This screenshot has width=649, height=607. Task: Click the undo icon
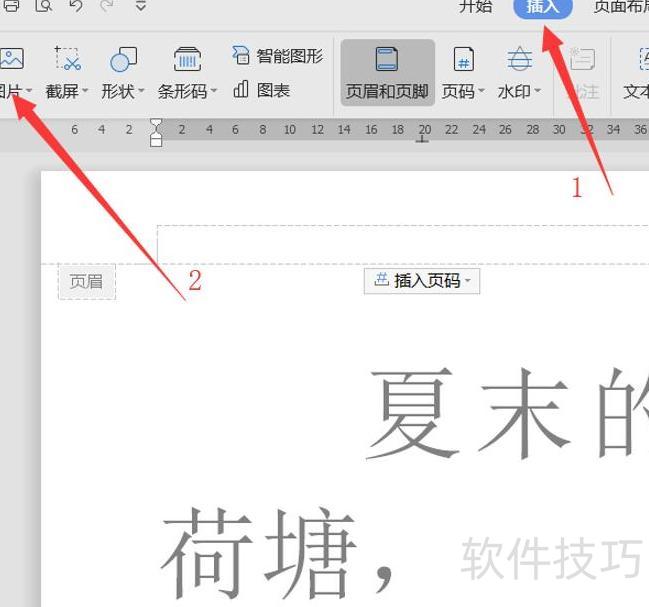76,5
